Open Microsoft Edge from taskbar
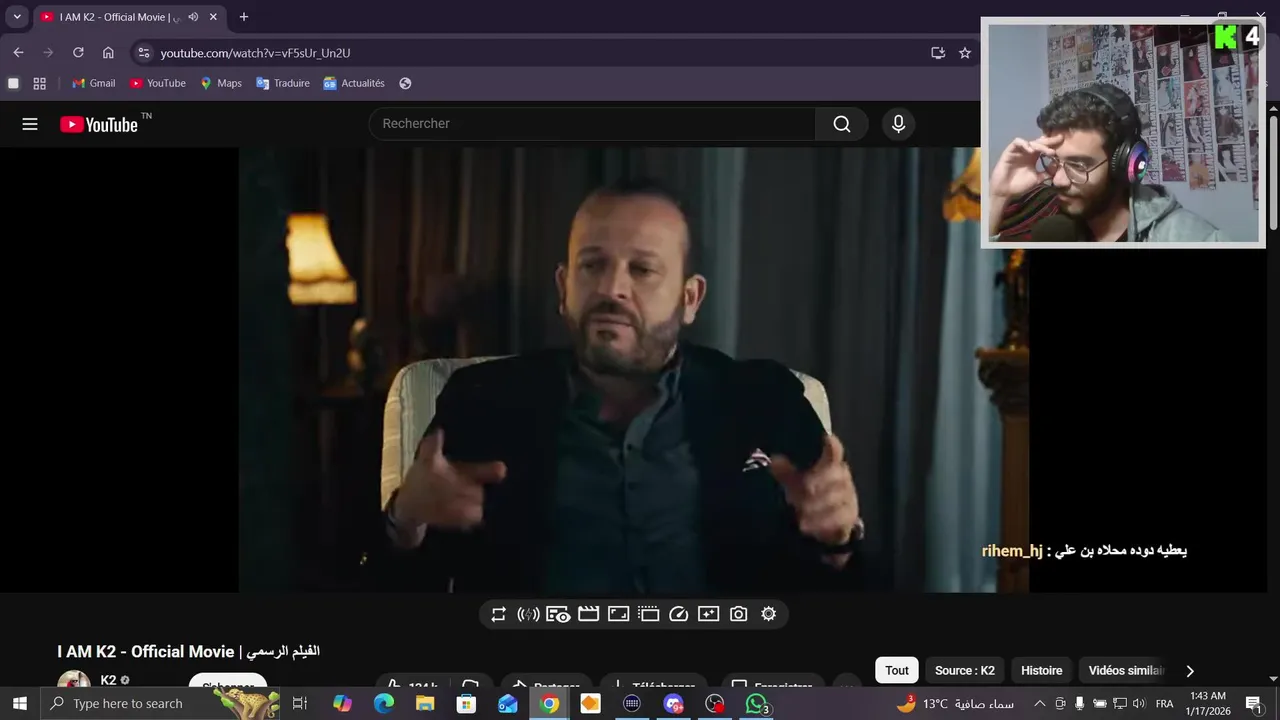The width and height of the screenshot is (1280, 720). [x=384, y=704]
